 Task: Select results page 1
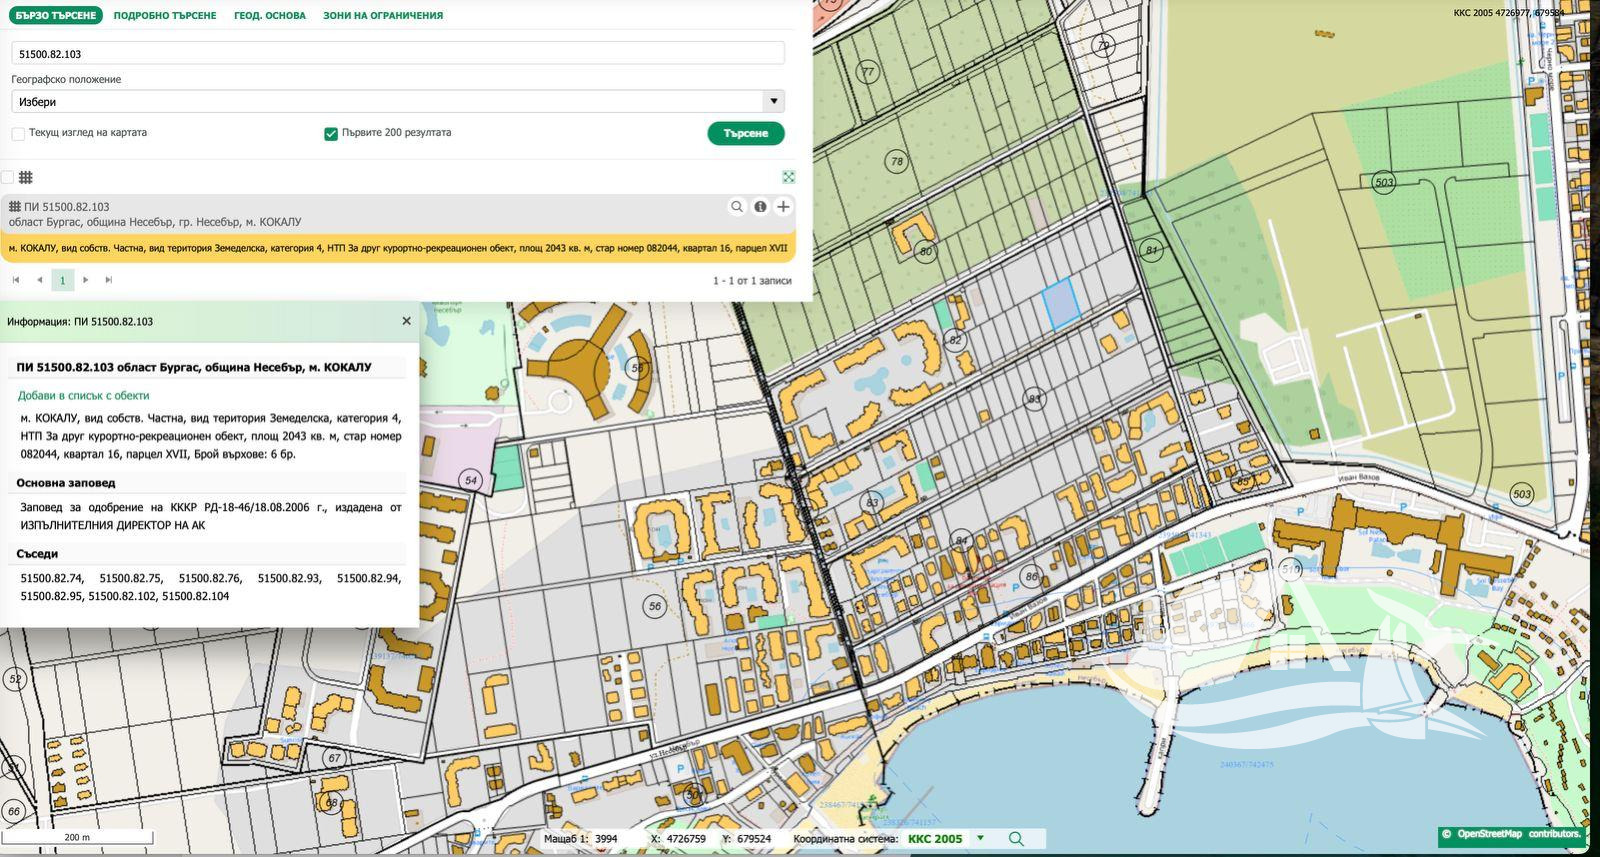click(62, 280)
